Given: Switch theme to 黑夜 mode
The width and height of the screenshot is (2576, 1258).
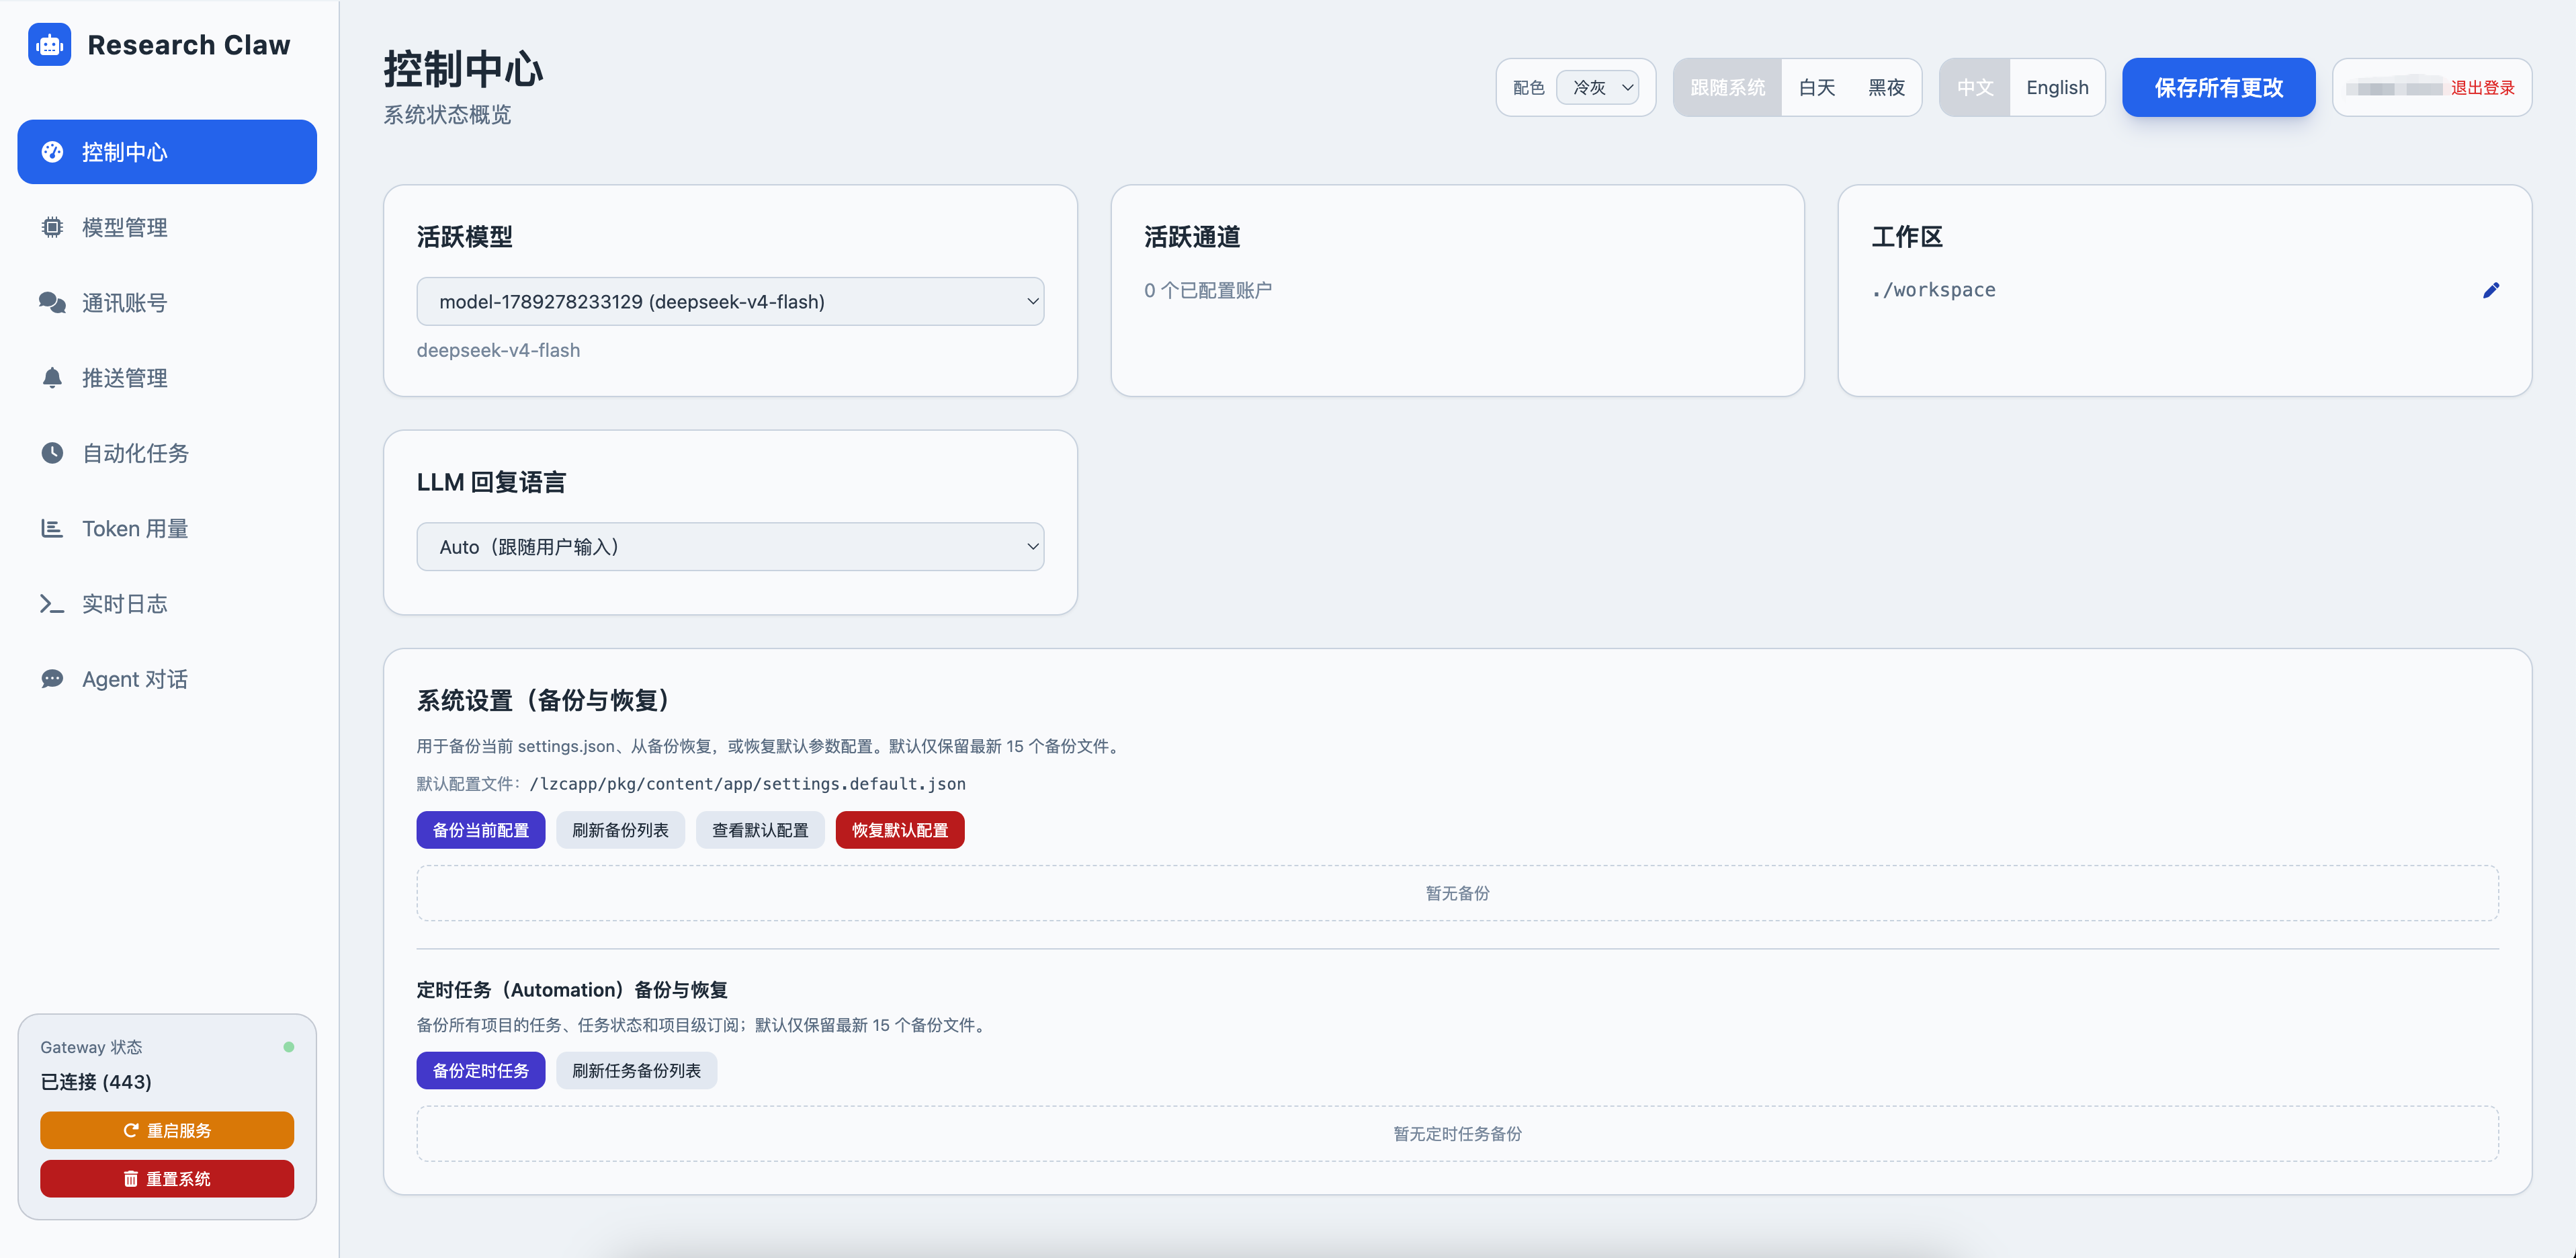Looking at the screenshot, I should (1886, 88).
